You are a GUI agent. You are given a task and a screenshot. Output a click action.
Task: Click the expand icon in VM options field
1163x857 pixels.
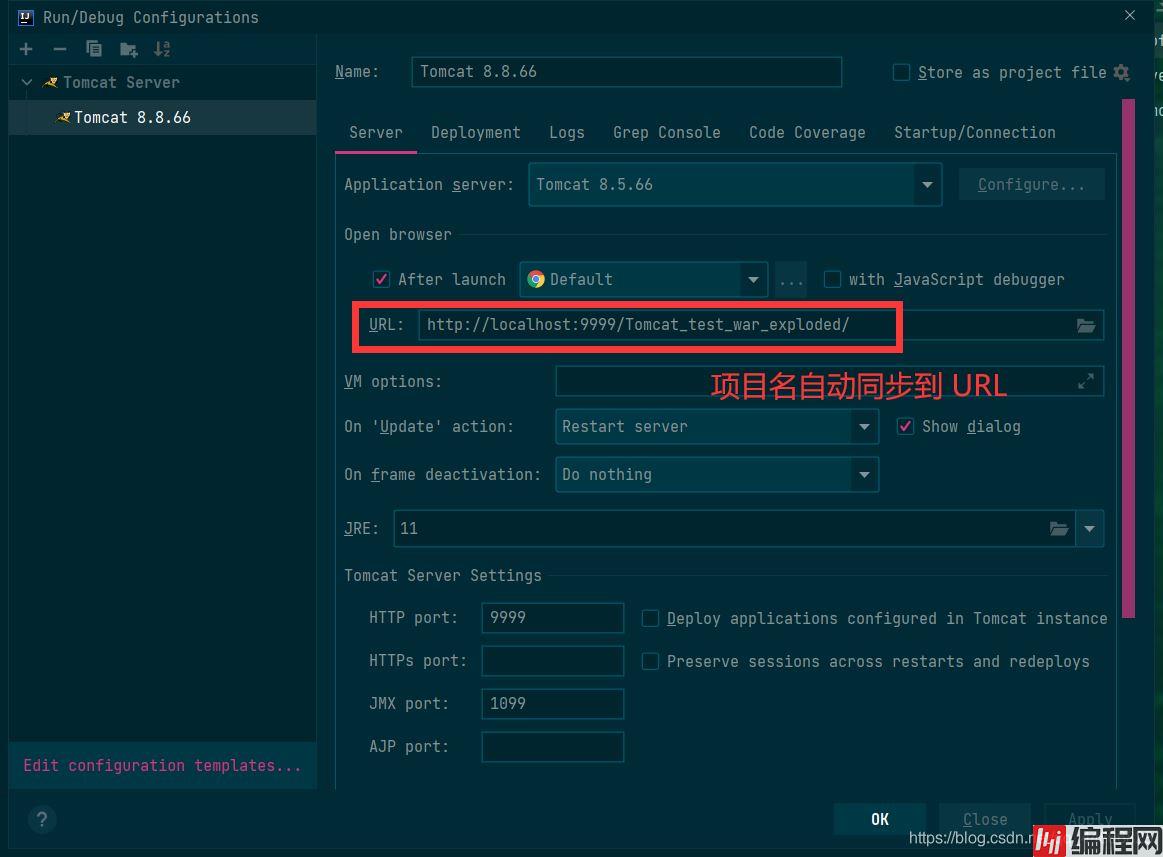[1085, 381]
